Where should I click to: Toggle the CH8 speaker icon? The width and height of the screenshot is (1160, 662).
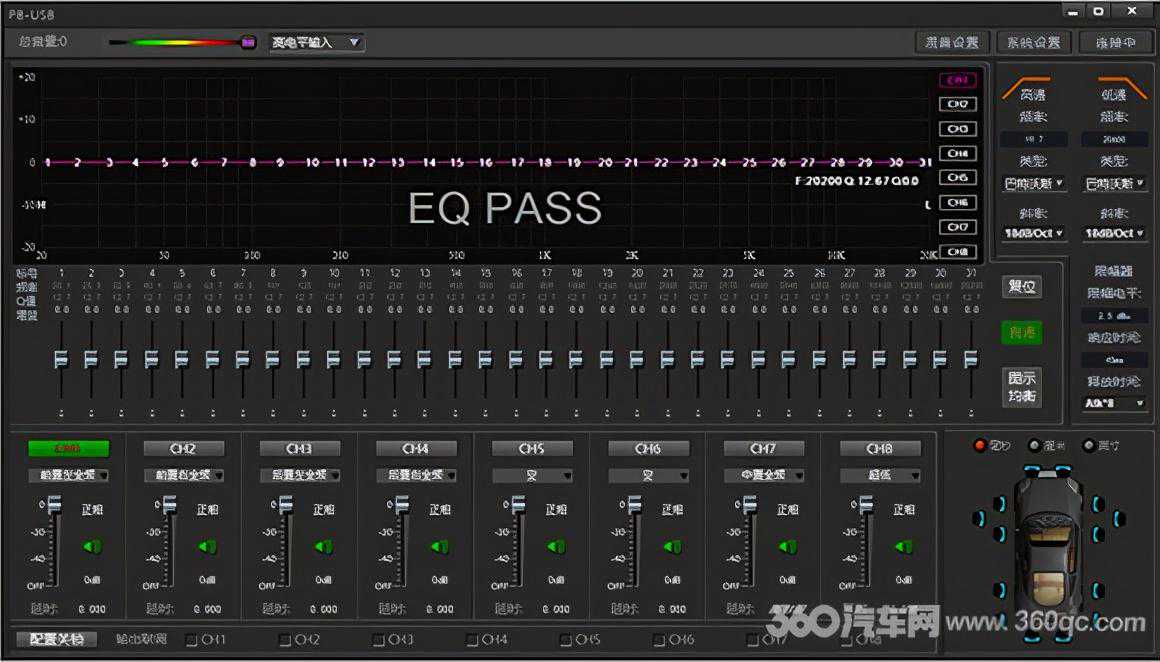[x=904, y=546]
